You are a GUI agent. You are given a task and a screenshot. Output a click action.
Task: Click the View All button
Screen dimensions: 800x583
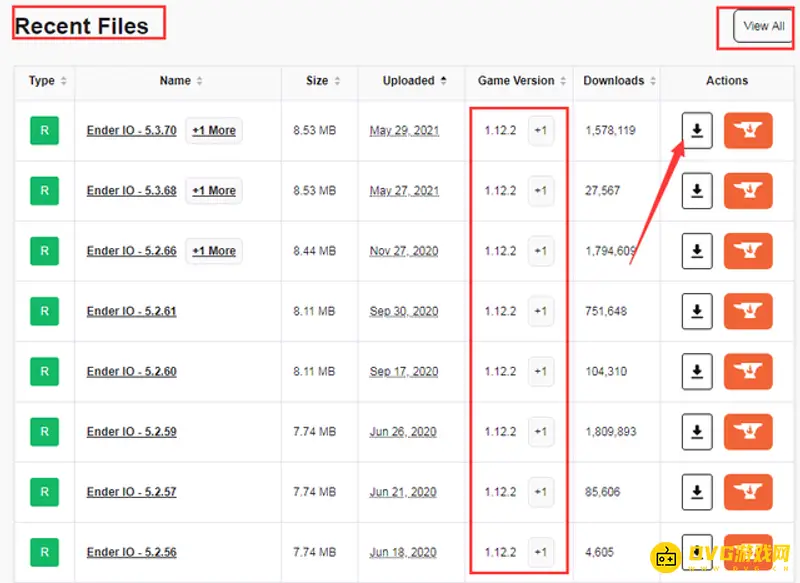coord(763,27)
